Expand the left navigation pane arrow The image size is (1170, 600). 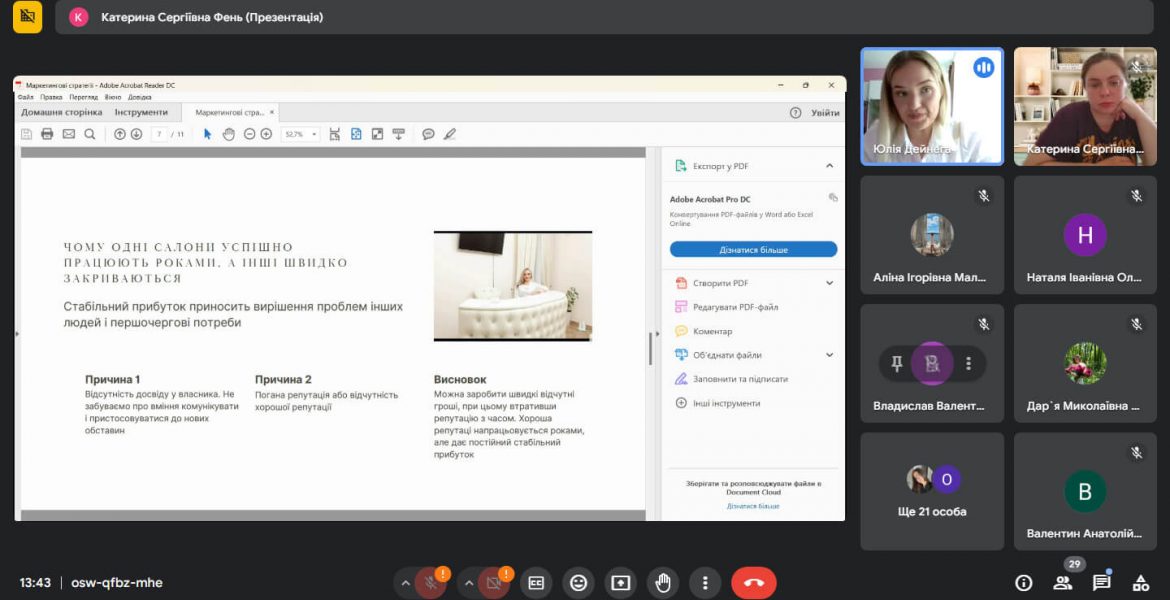17,334
